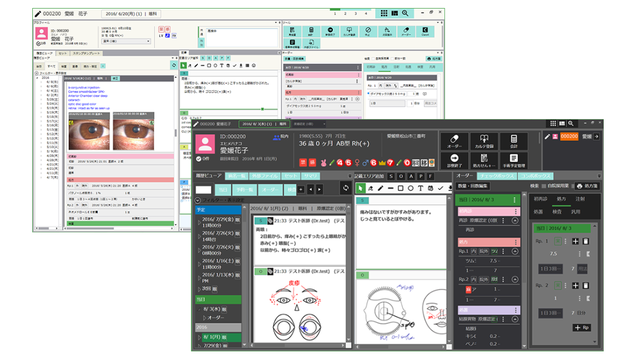Select the pen tool in dark window drawing toolbar
The image size is (640, 360).
380,188
